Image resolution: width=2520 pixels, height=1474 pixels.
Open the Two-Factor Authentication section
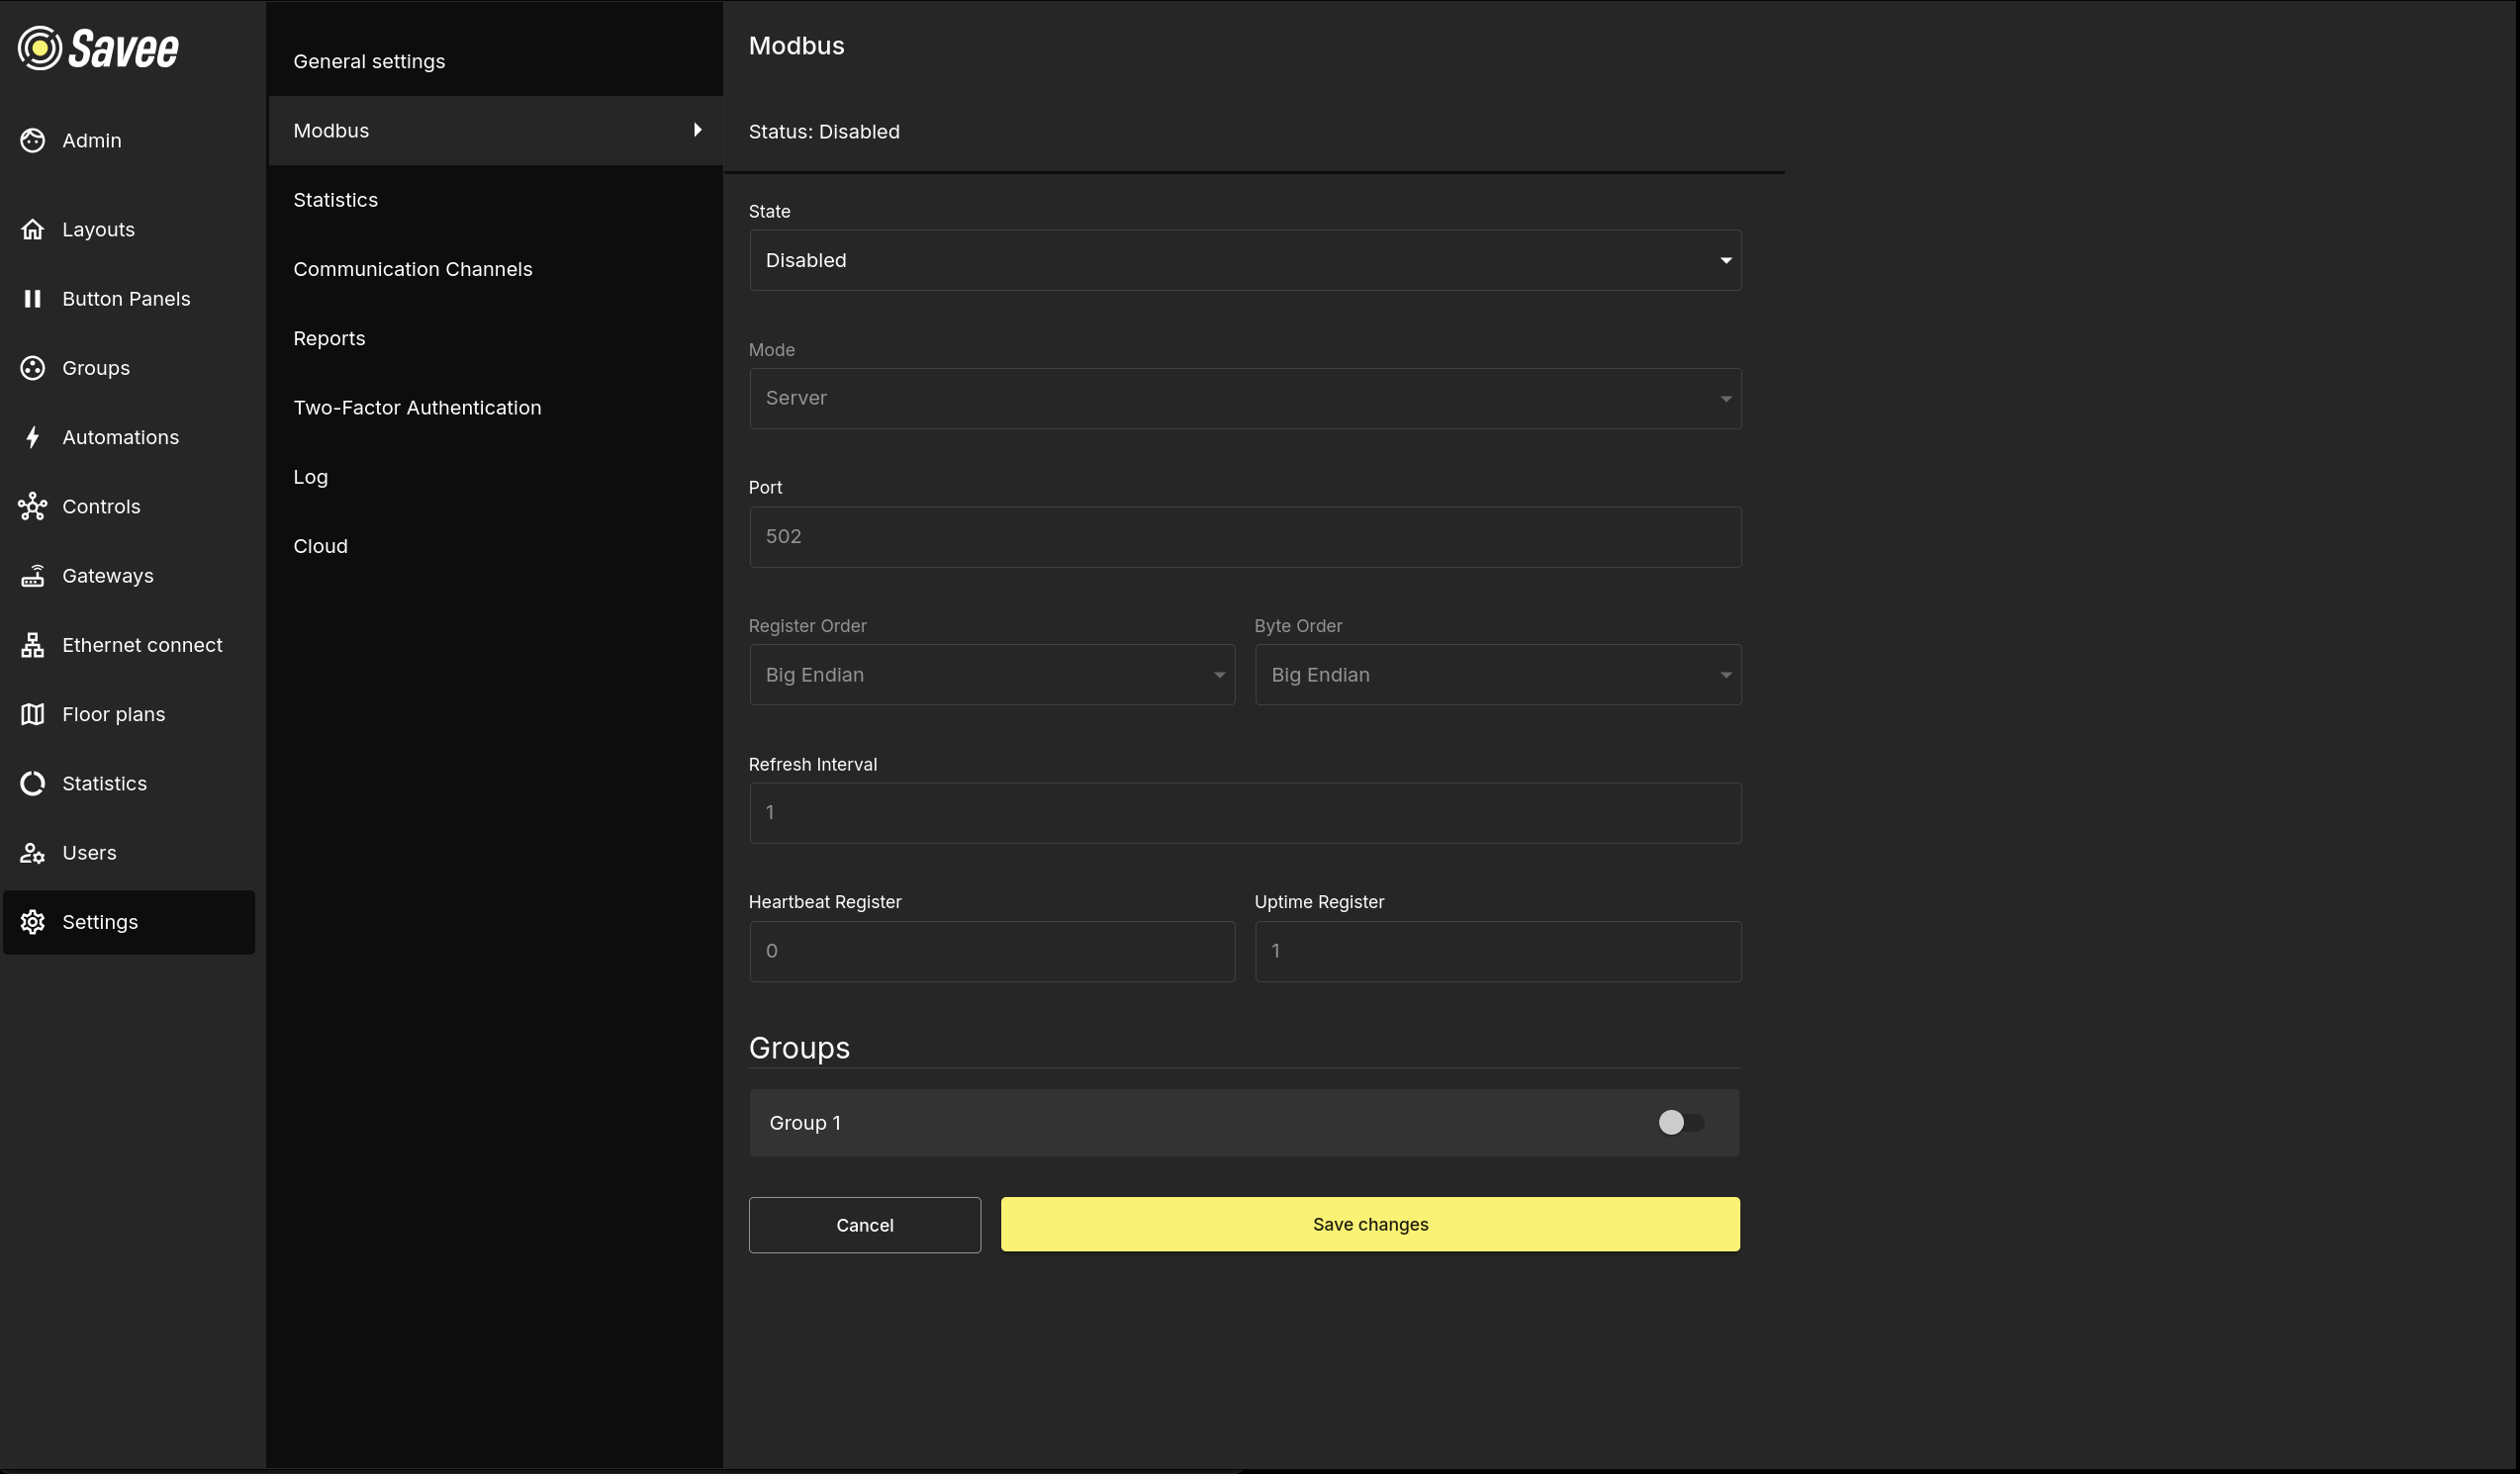tap(417, 407)
